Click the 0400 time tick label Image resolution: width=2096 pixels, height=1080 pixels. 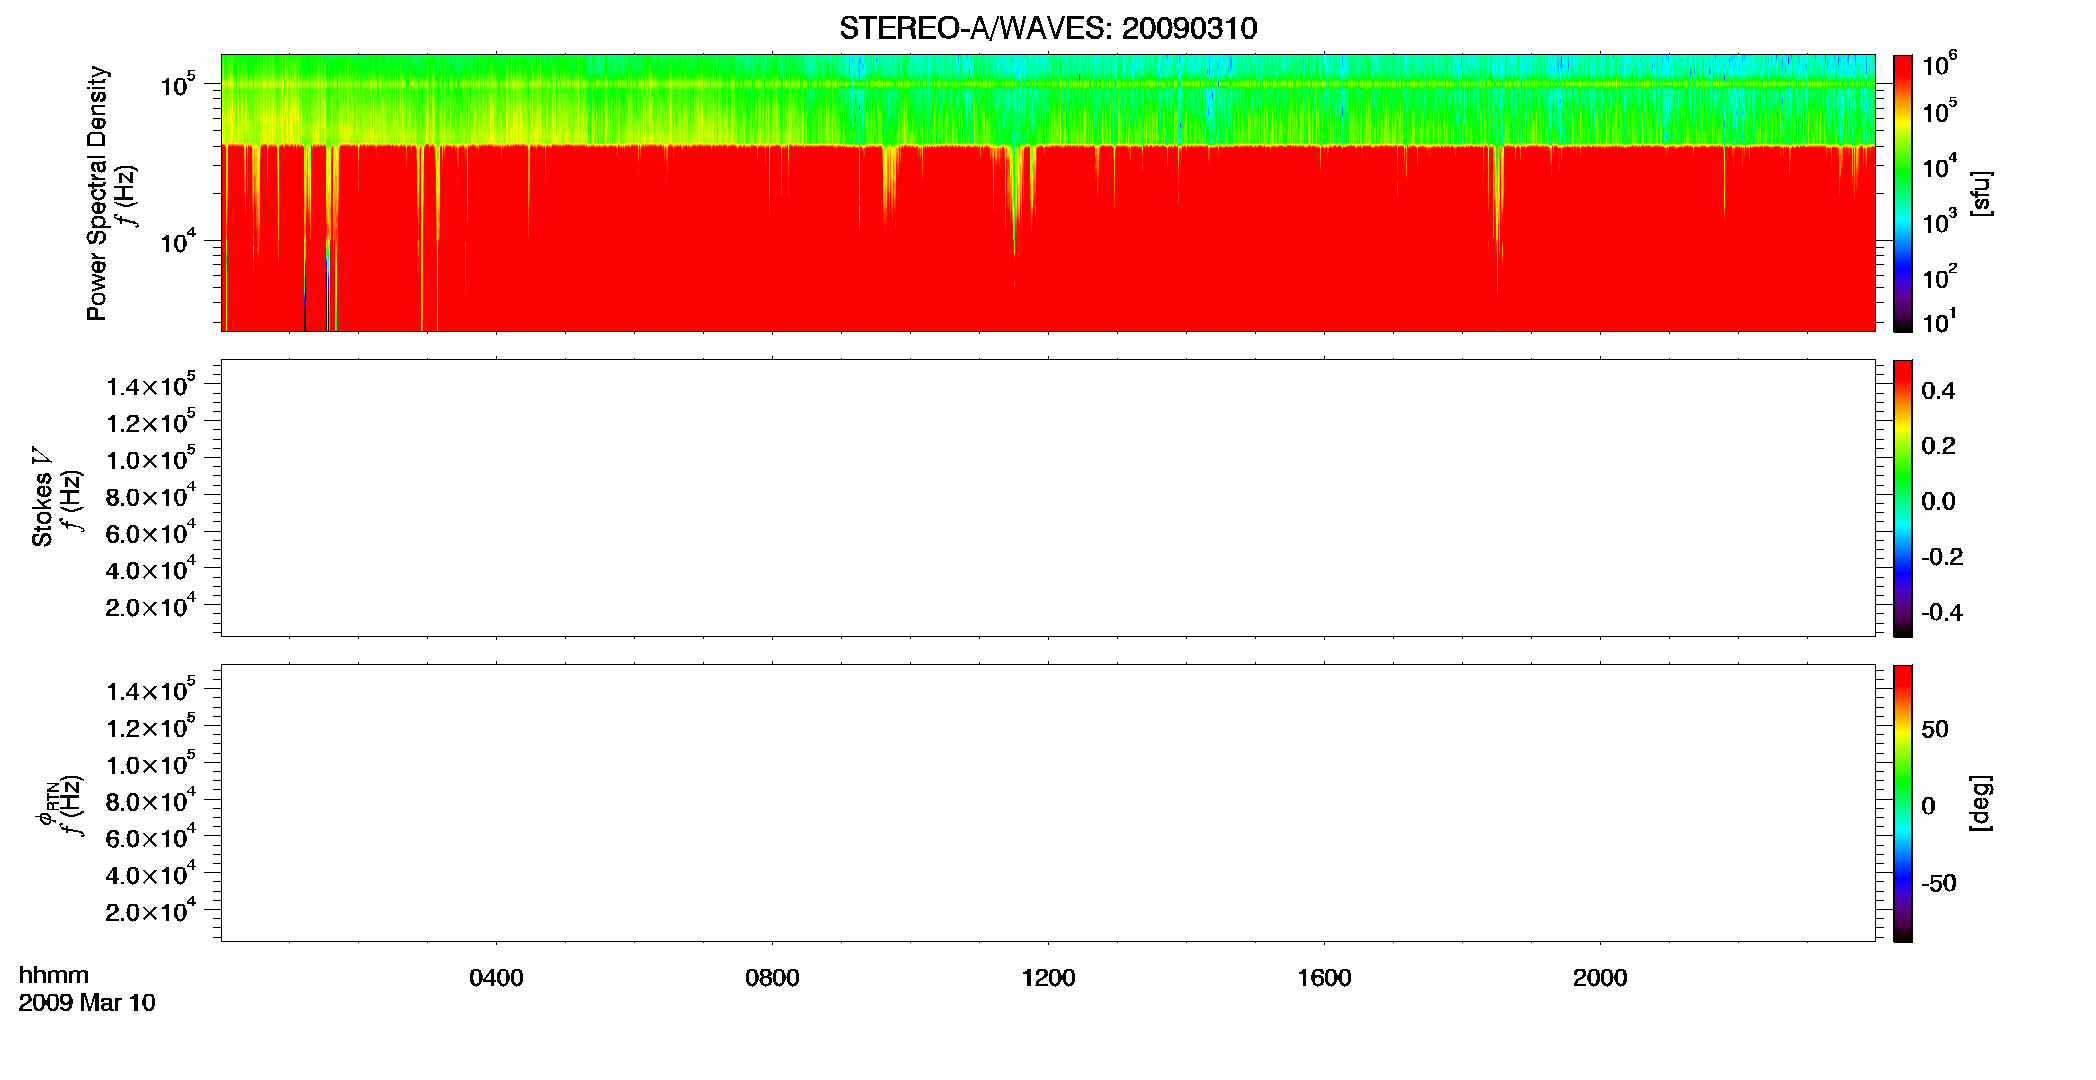[x=496, y=978]
